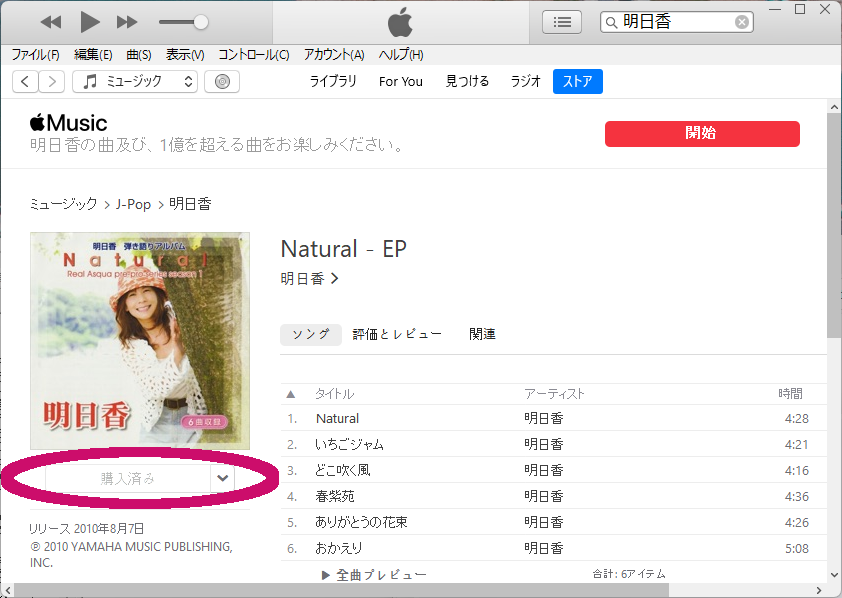Open the ヘルプ(H) menu
The image size is (842, 598).
point(401,54)
